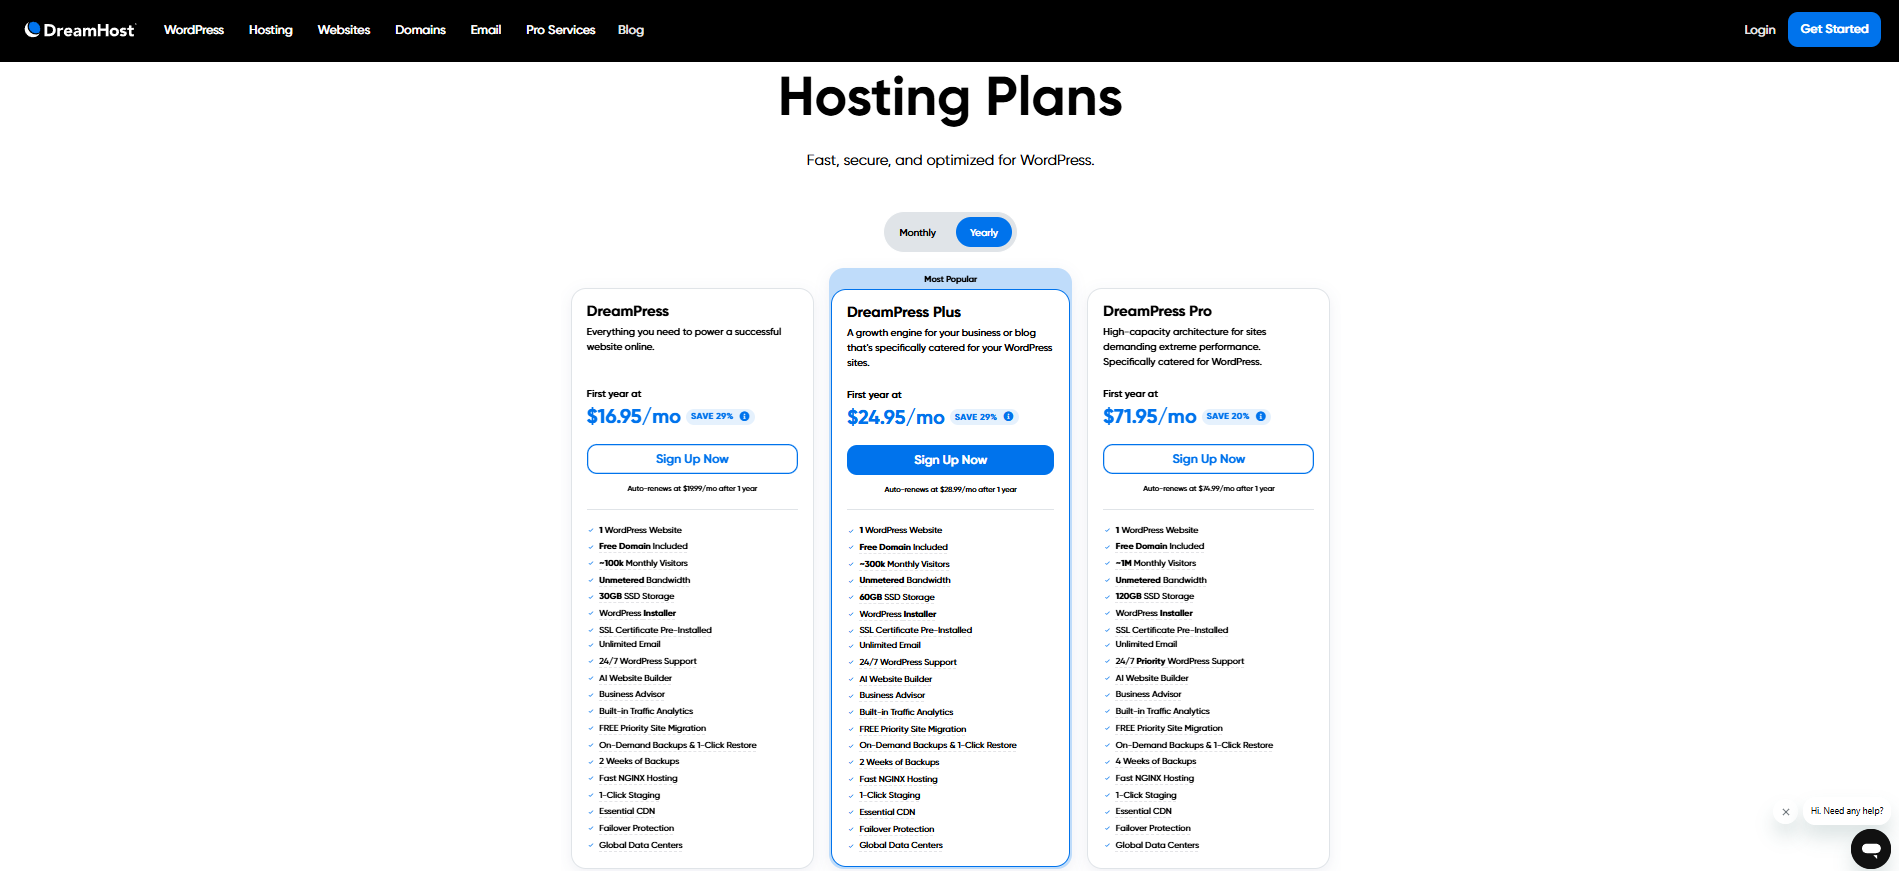This screenshot has height=871, width=1899.
Task: Click info icon beside DreamPress Plus SAVE 29%
Action: click(x=1008, y=417)
